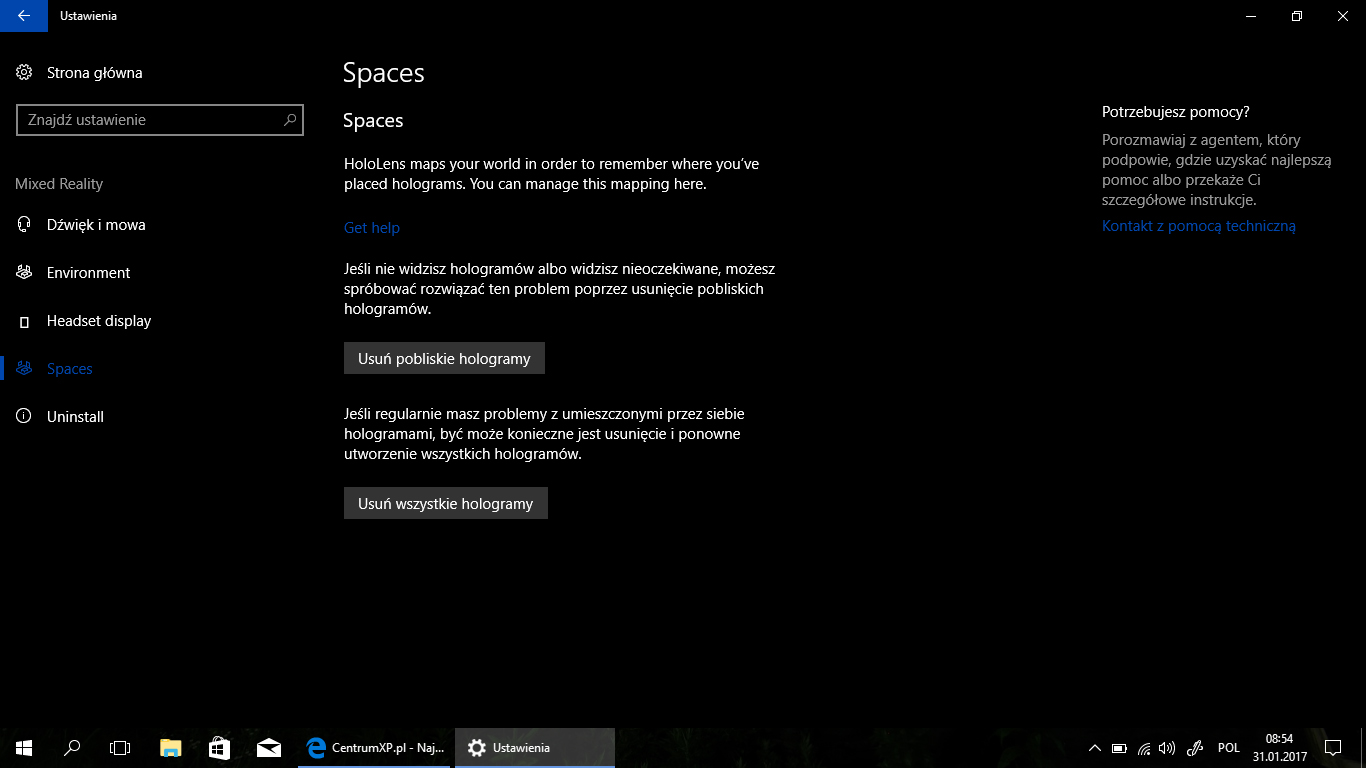Viewport: 1366px width, 768px height.
Task: Open the Wi-Fi network tray icon
Action: coord(1144,748)
